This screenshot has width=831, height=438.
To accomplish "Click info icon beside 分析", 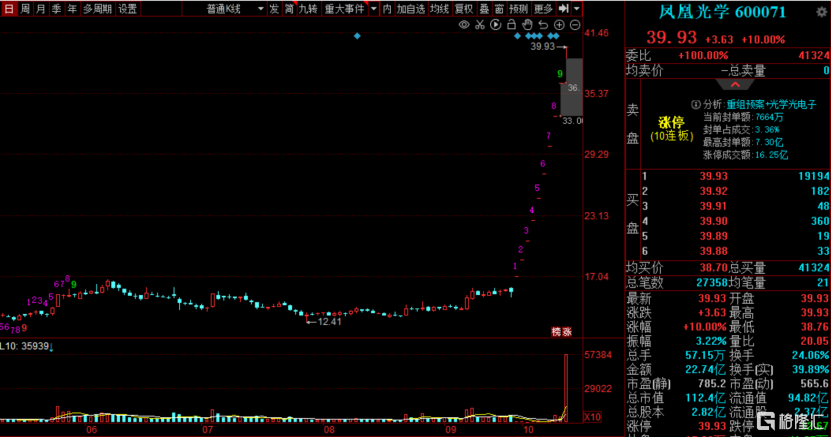I will coord(696,104).
